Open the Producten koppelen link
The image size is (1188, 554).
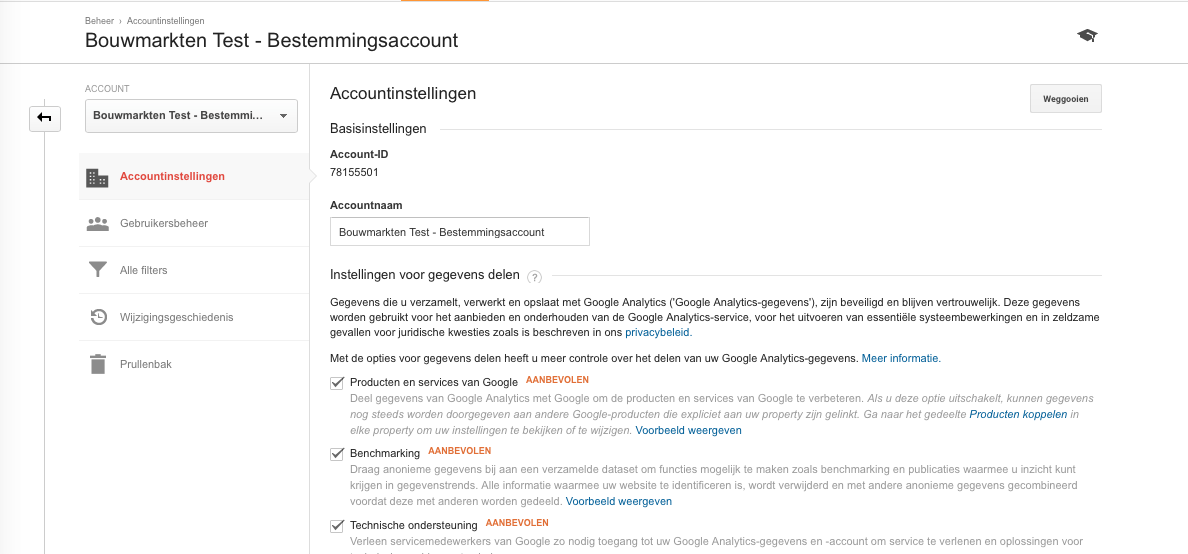pos(1018,415)
